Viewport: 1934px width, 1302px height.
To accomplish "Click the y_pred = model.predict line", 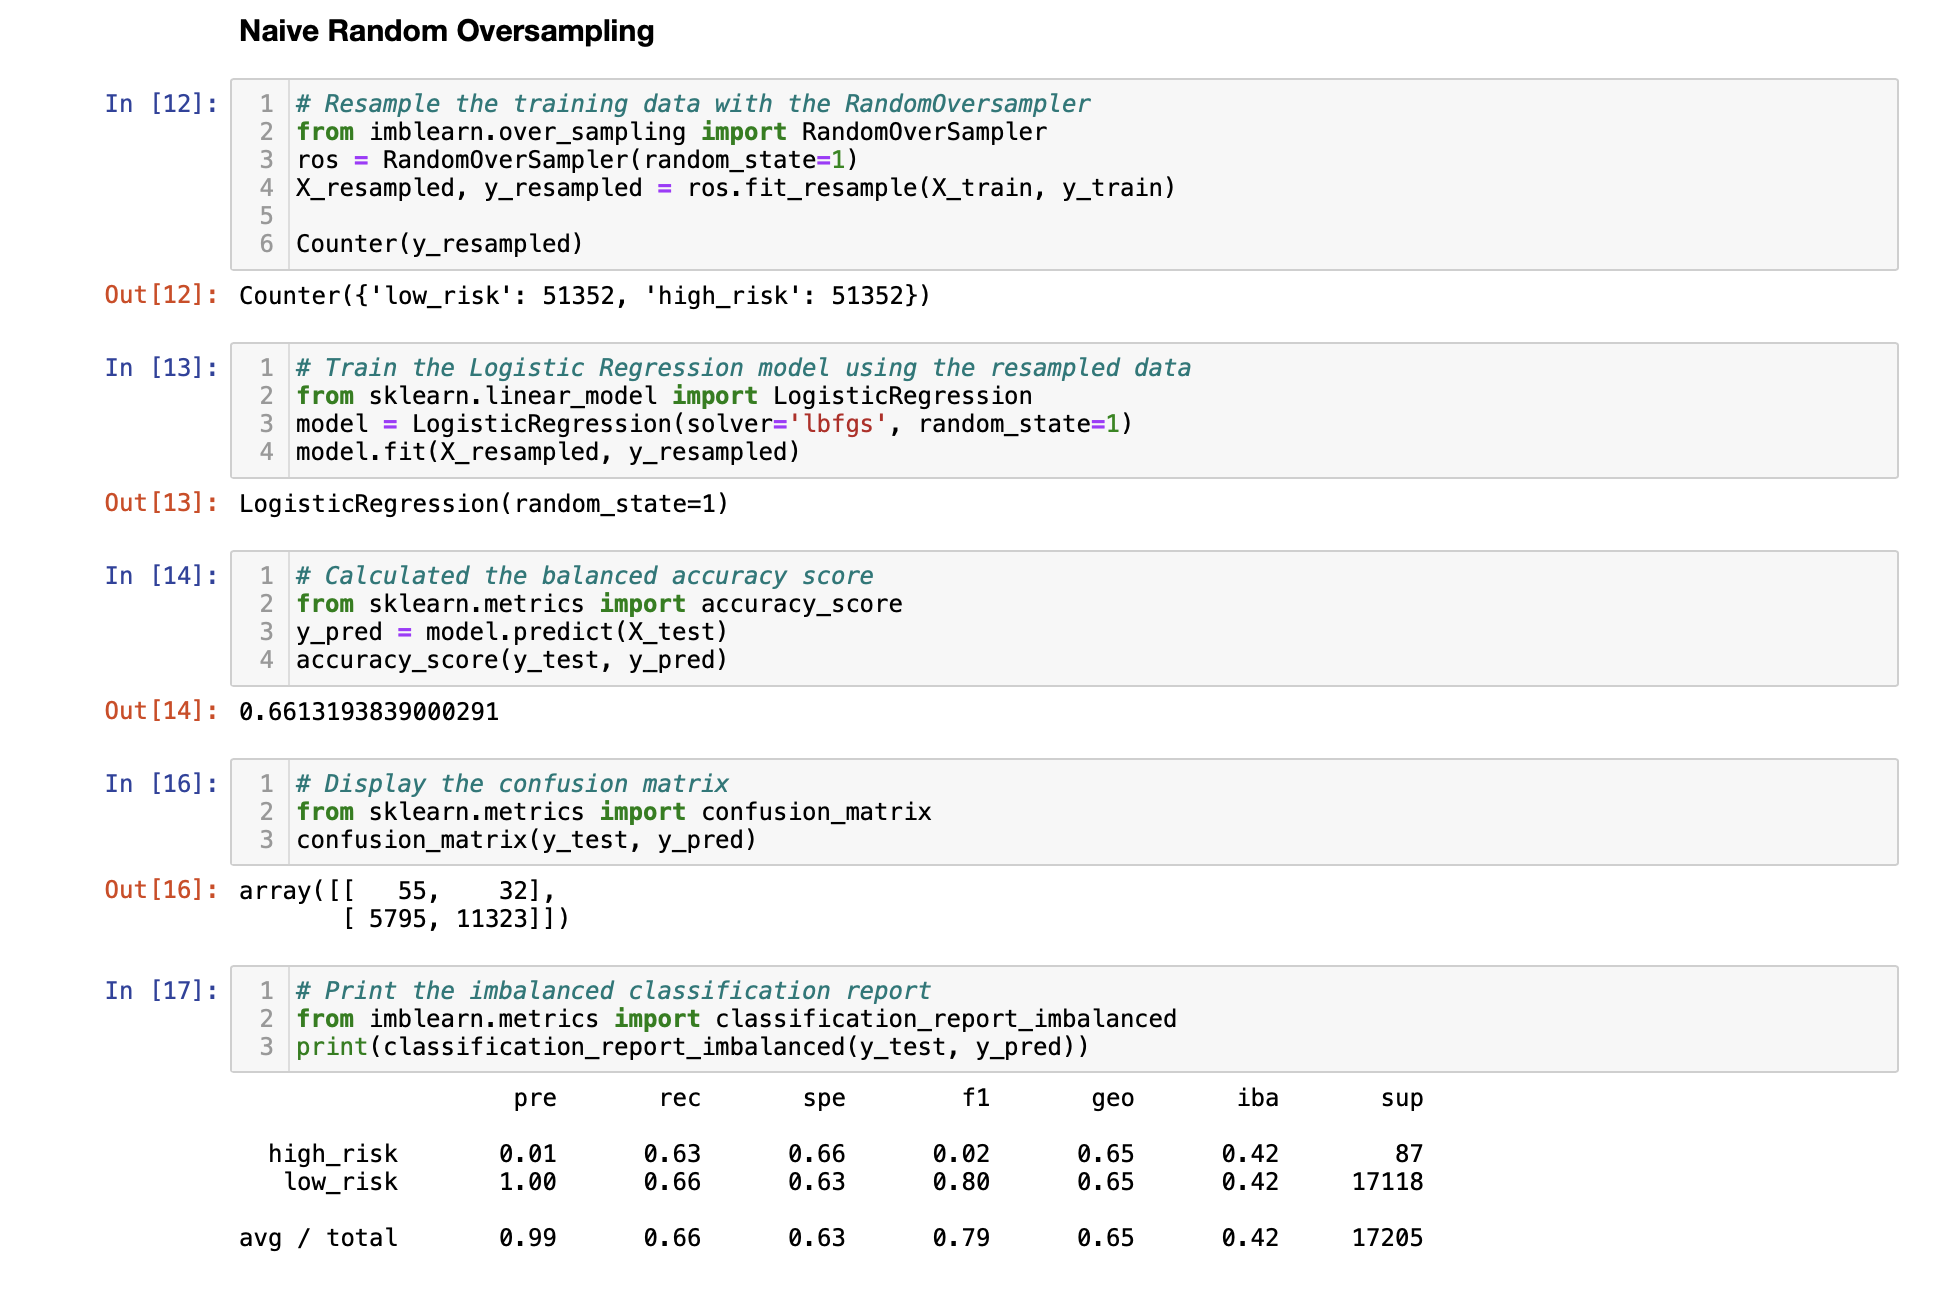I will click(511, 631).
